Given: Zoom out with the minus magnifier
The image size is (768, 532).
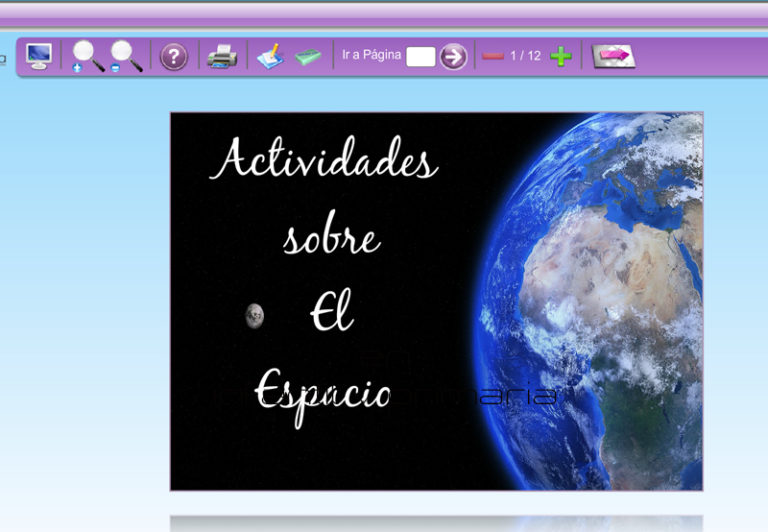Looking at the screenshot, I should click(126, 56).
